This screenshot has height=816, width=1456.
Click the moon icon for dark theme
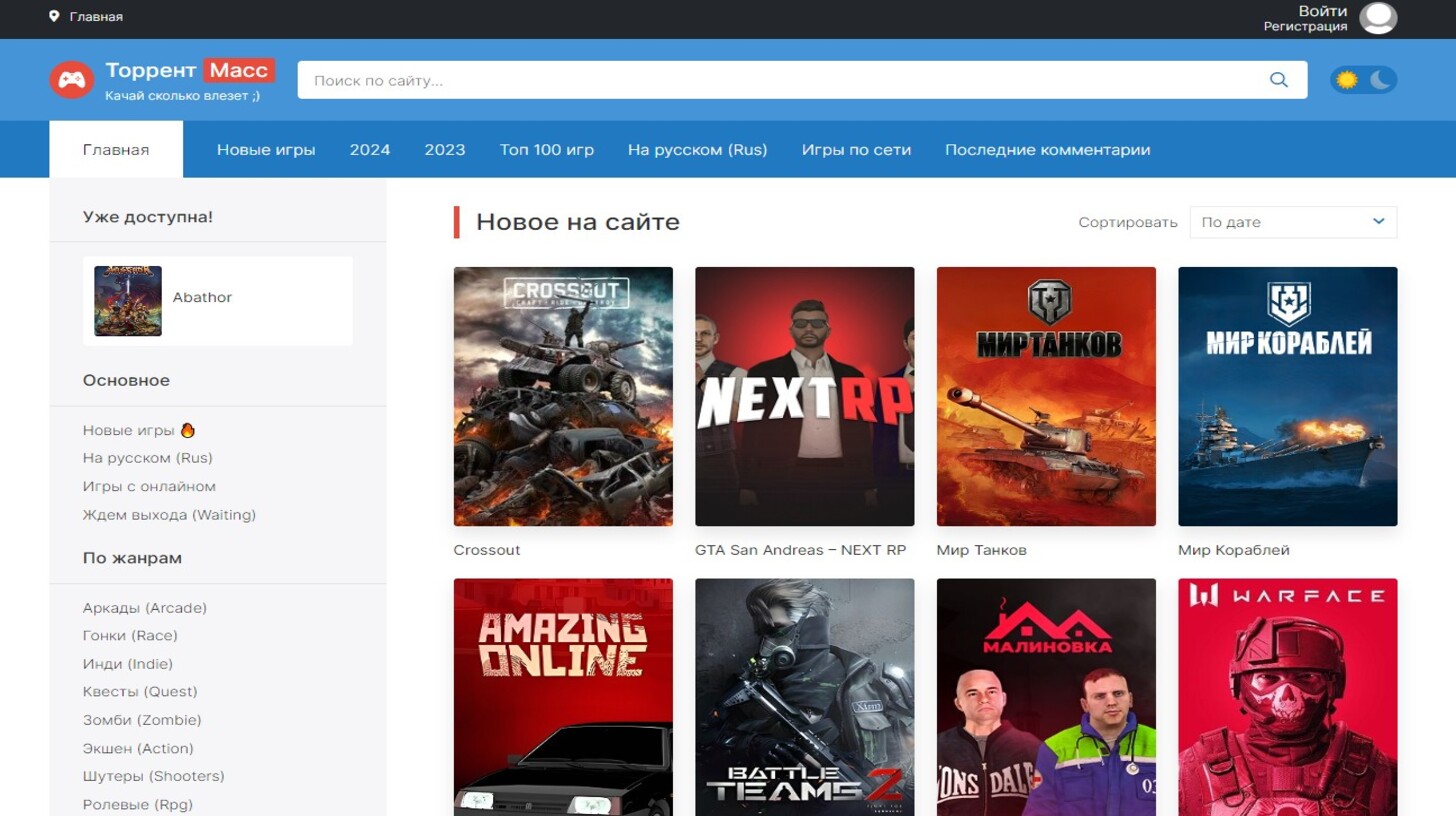click(x=1380, y=80)
